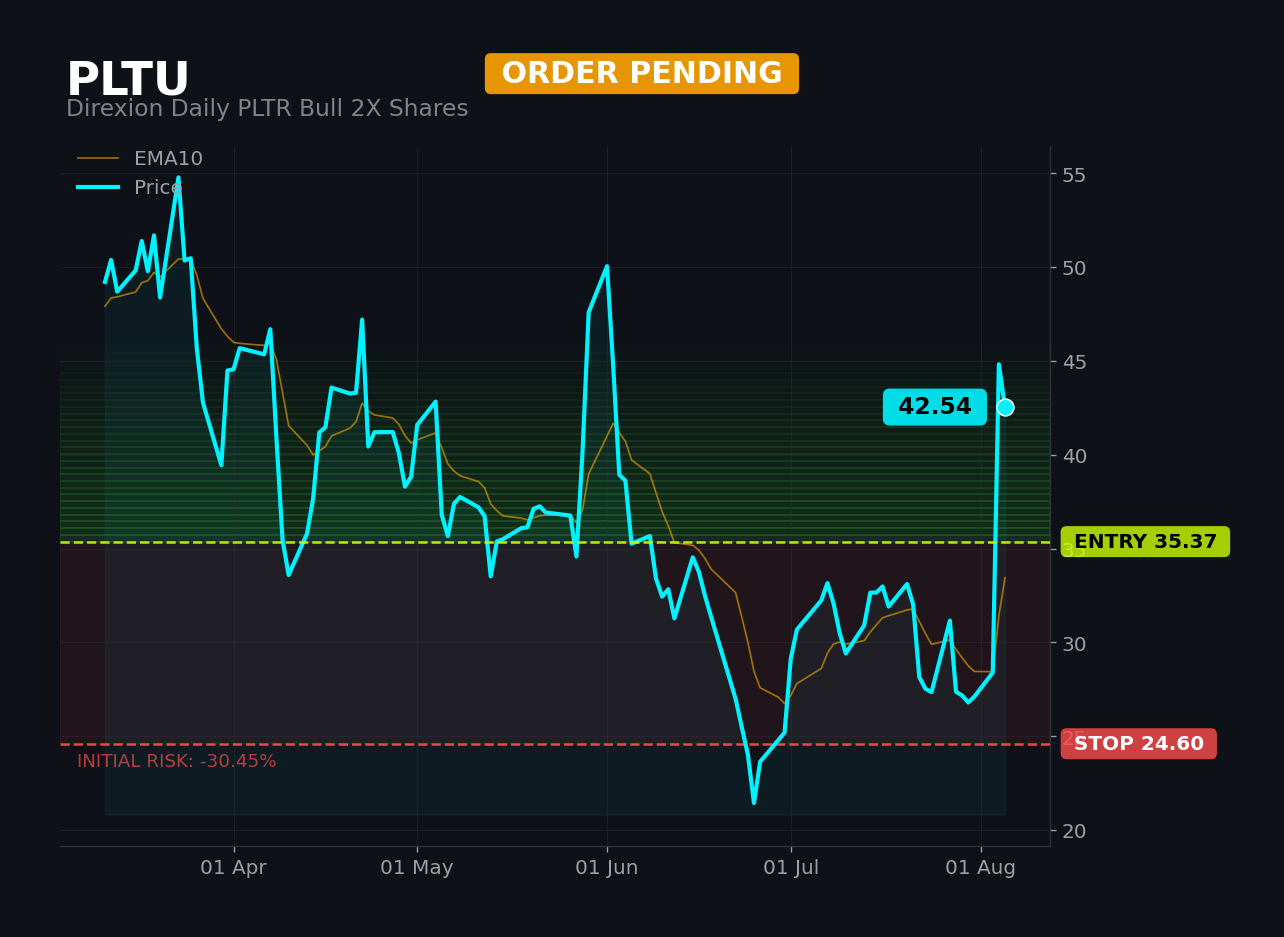Select the PLTU ticker title
The width and height of the screenshot is (1284, 937).
click(128, 80)
